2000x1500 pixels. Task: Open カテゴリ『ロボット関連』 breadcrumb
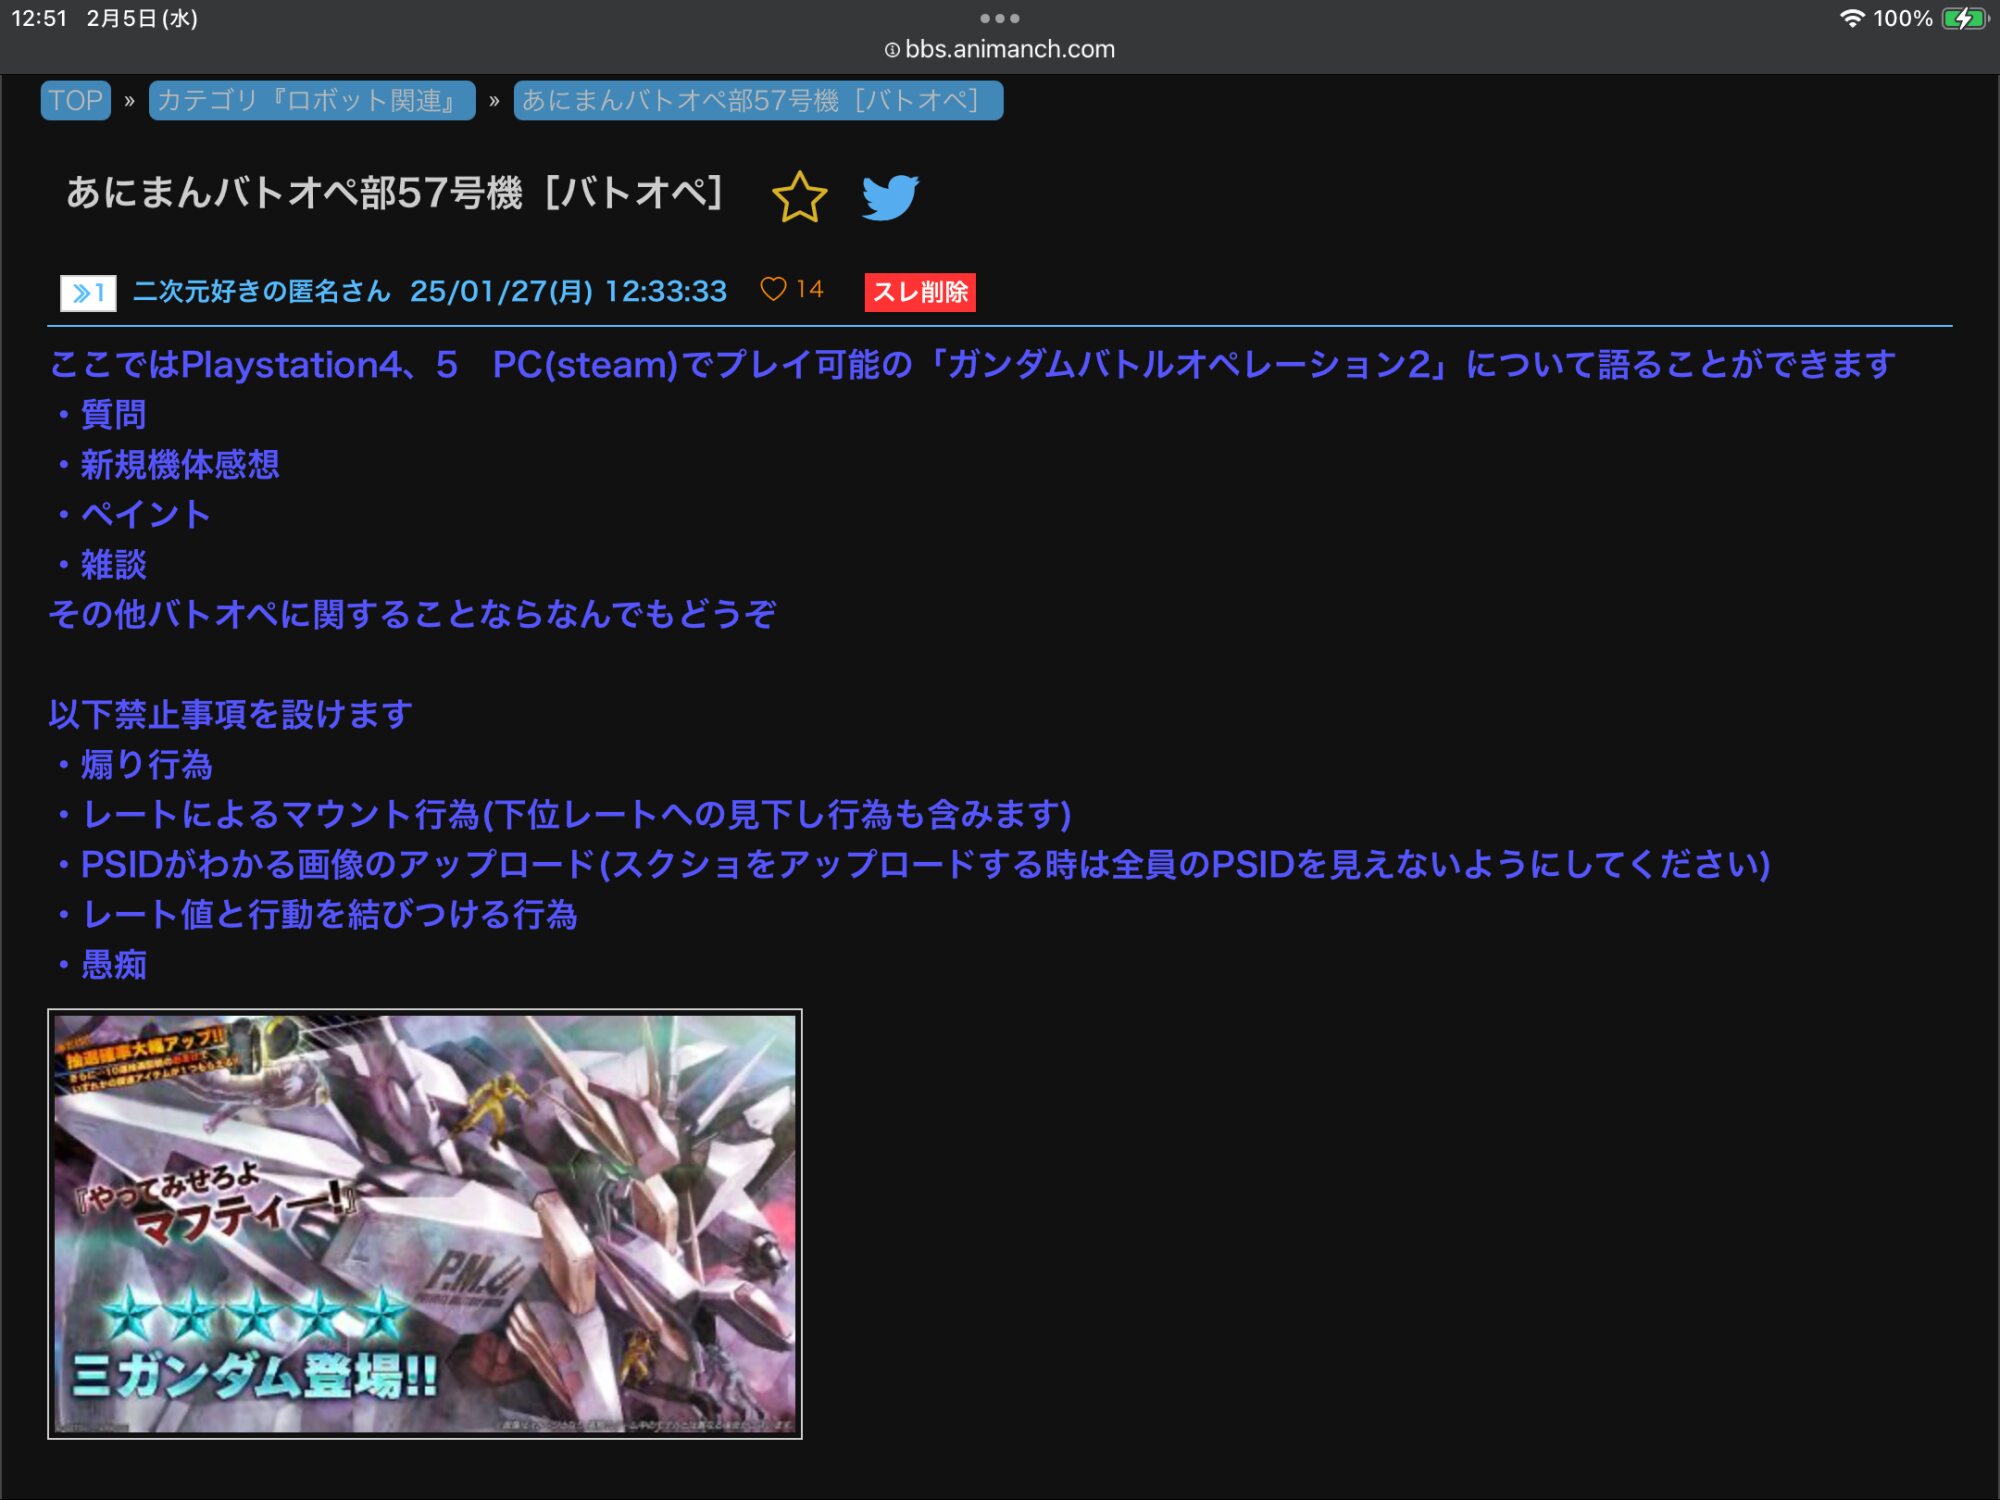(x=311, y=101)
